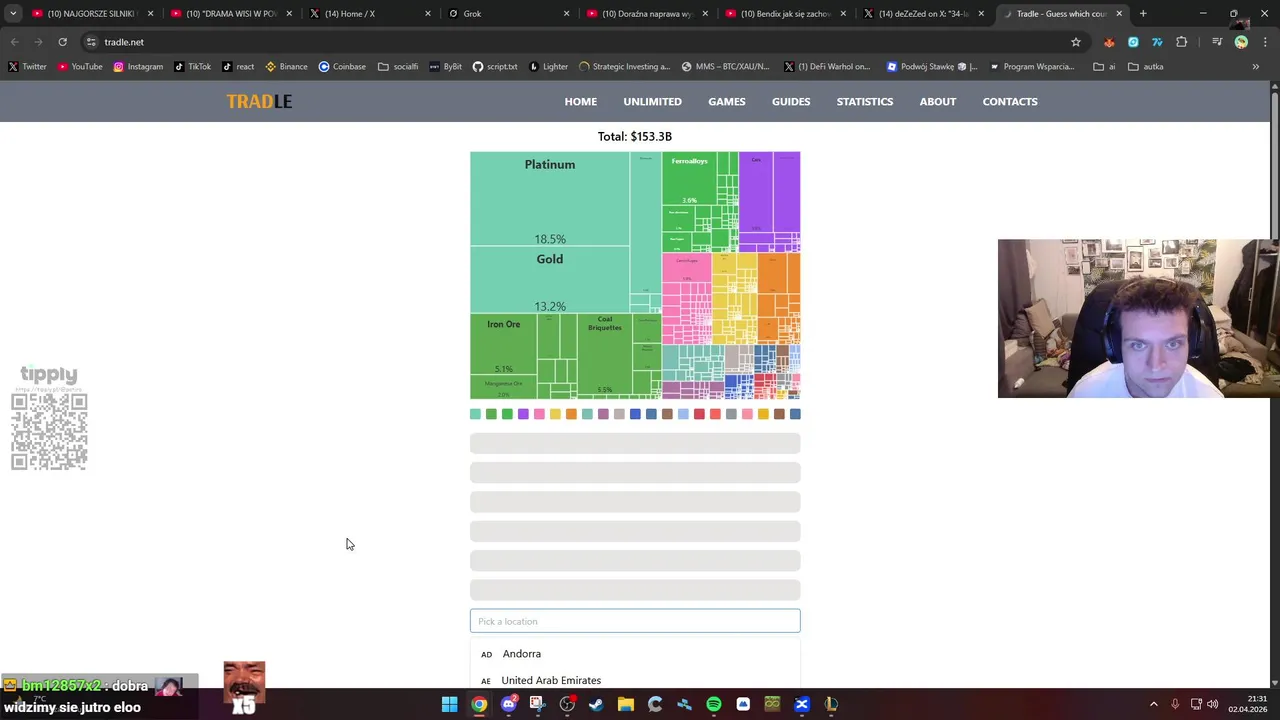Click the purple legend color swatch
The height and width of the screenshot is (720, 1280).
click(x=523, y=414)
